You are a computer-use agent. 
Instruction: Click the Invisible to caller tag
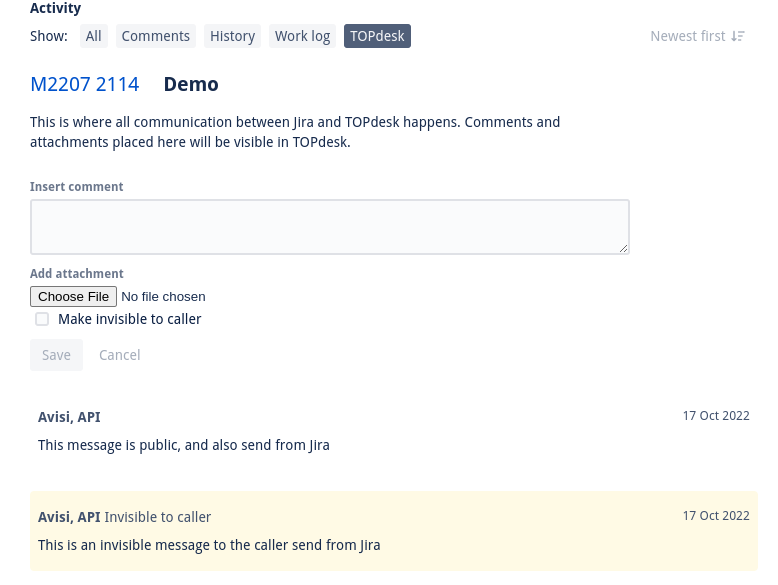click(x=158, y=517)
